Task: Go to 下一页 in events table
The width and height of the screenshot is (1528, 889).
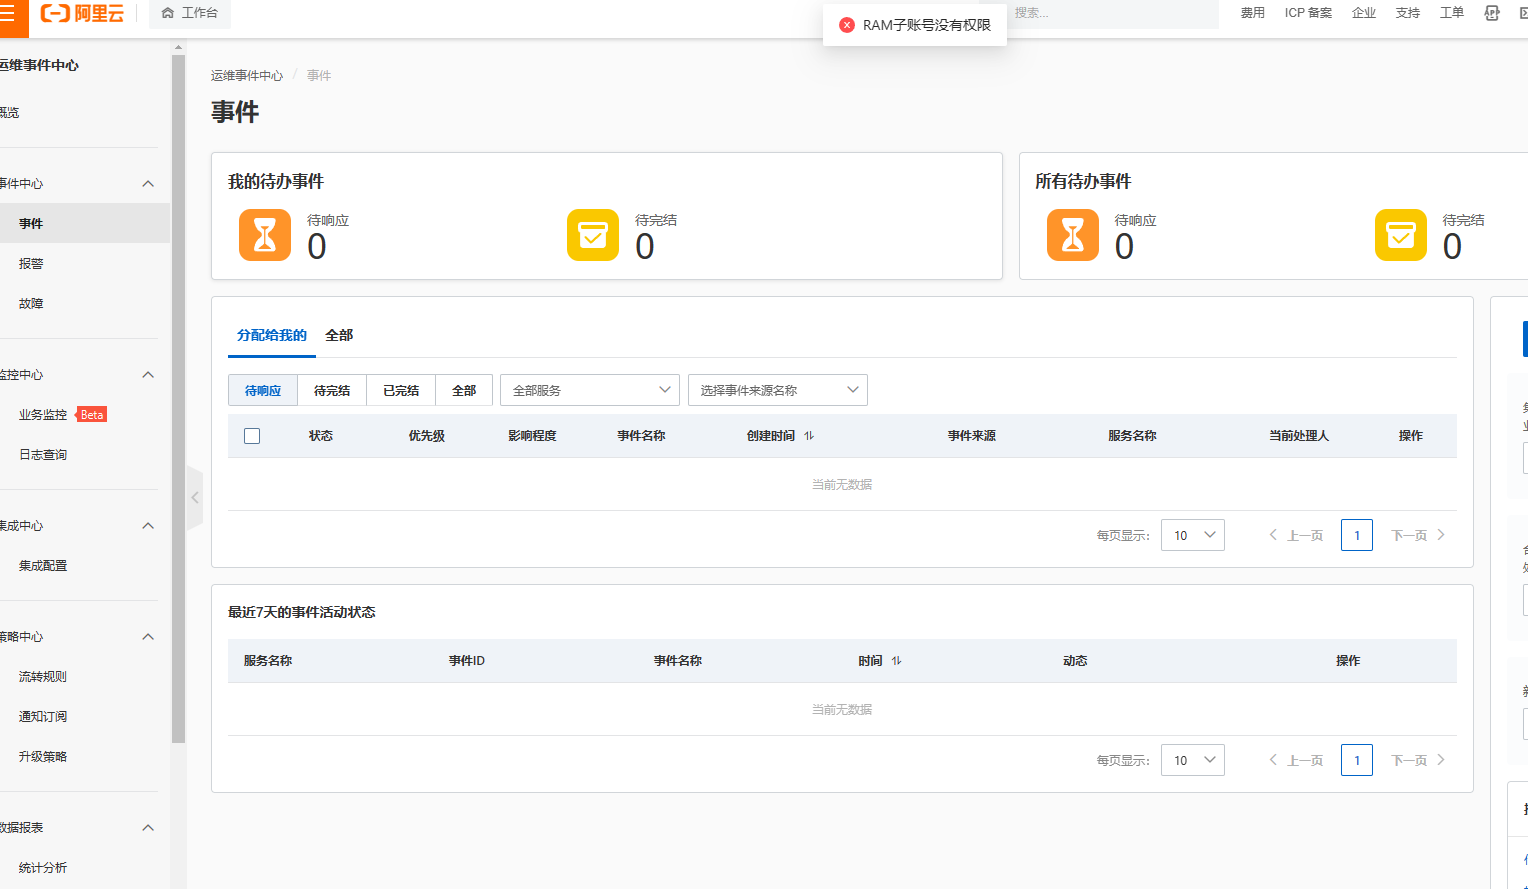Action: coord(1418,535)
